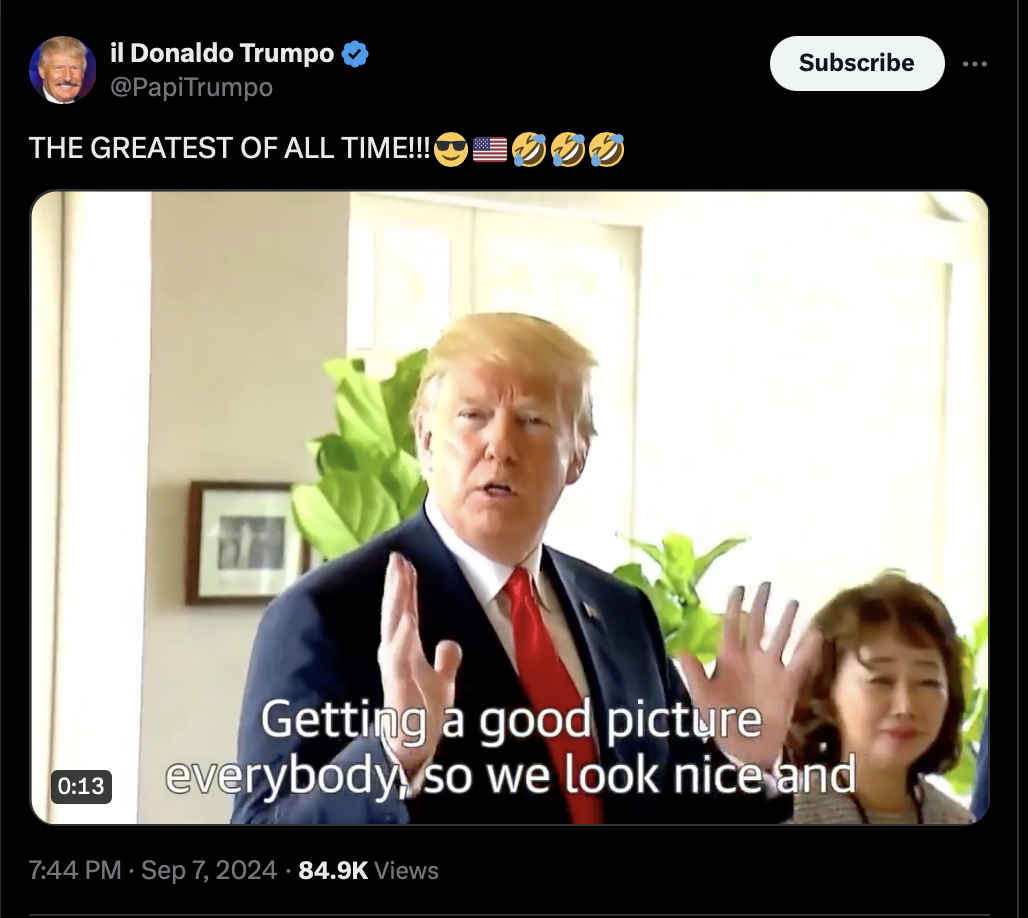Click the @PapiTrumpo handle

click(x=191, y=87)
